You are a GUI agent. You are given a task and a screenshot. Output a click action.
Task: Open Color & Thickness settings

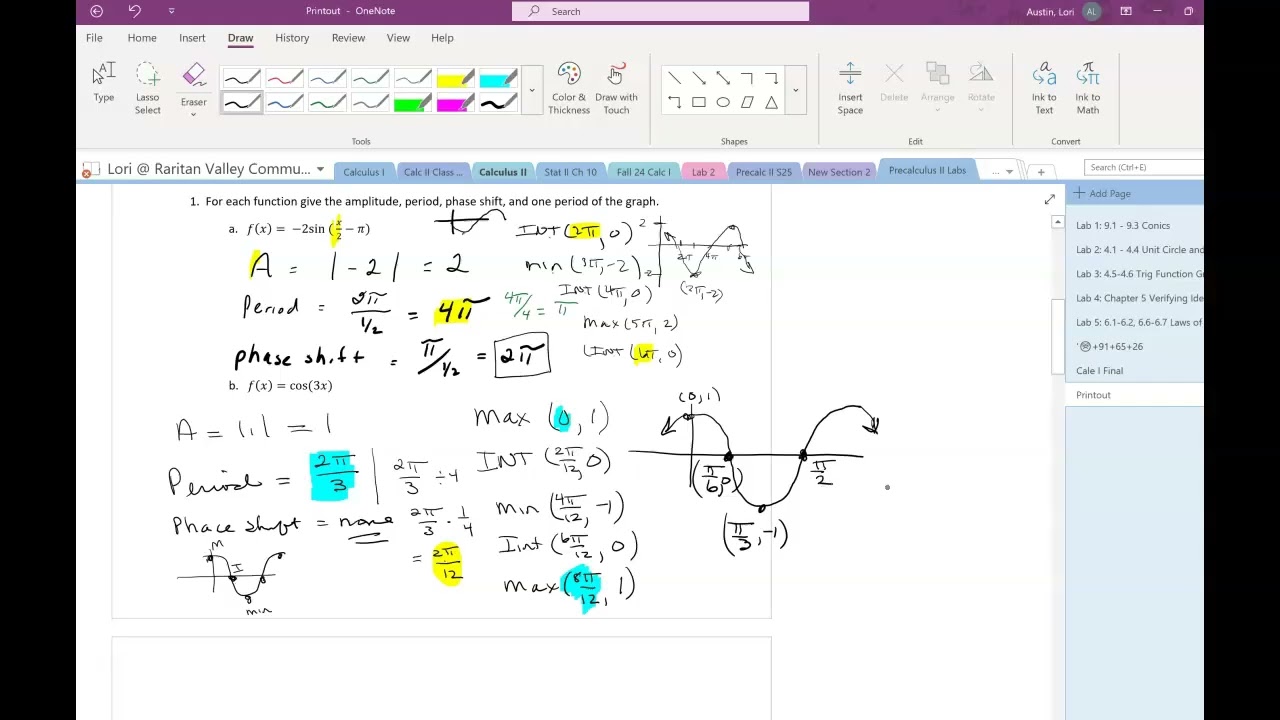click(x=569, y=88)
